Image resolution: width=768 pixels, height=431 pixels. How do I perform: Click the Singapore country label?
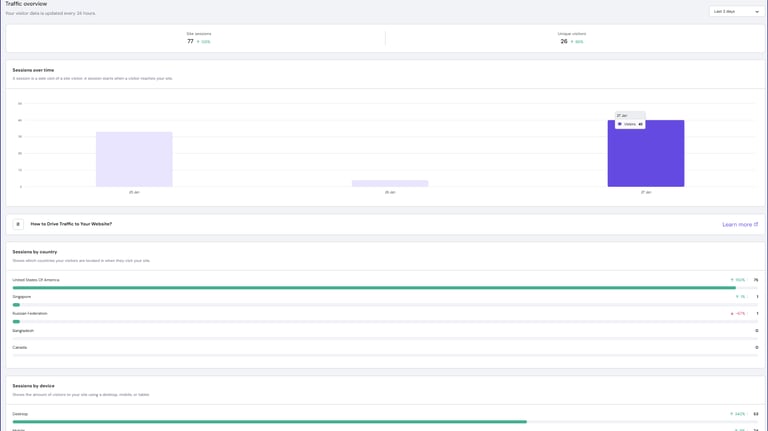point(22,296)
